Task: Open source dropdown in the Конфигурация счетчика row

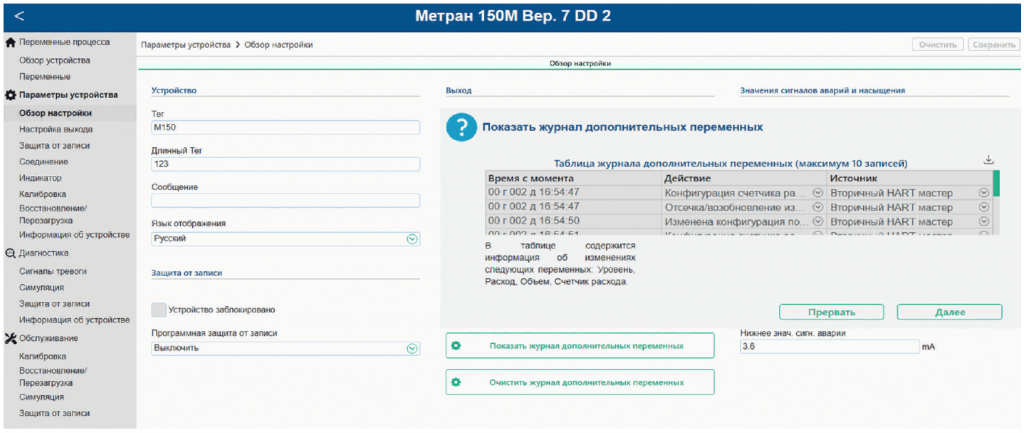Action: tap(984, 193)
